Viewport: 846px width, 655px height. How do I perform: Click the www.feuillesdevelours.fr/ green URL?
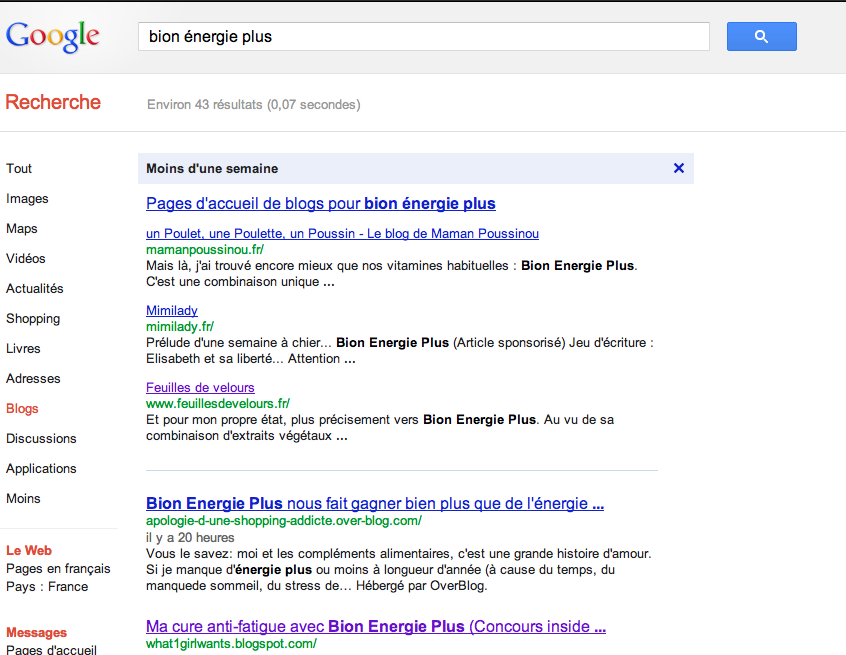(218, 404)
